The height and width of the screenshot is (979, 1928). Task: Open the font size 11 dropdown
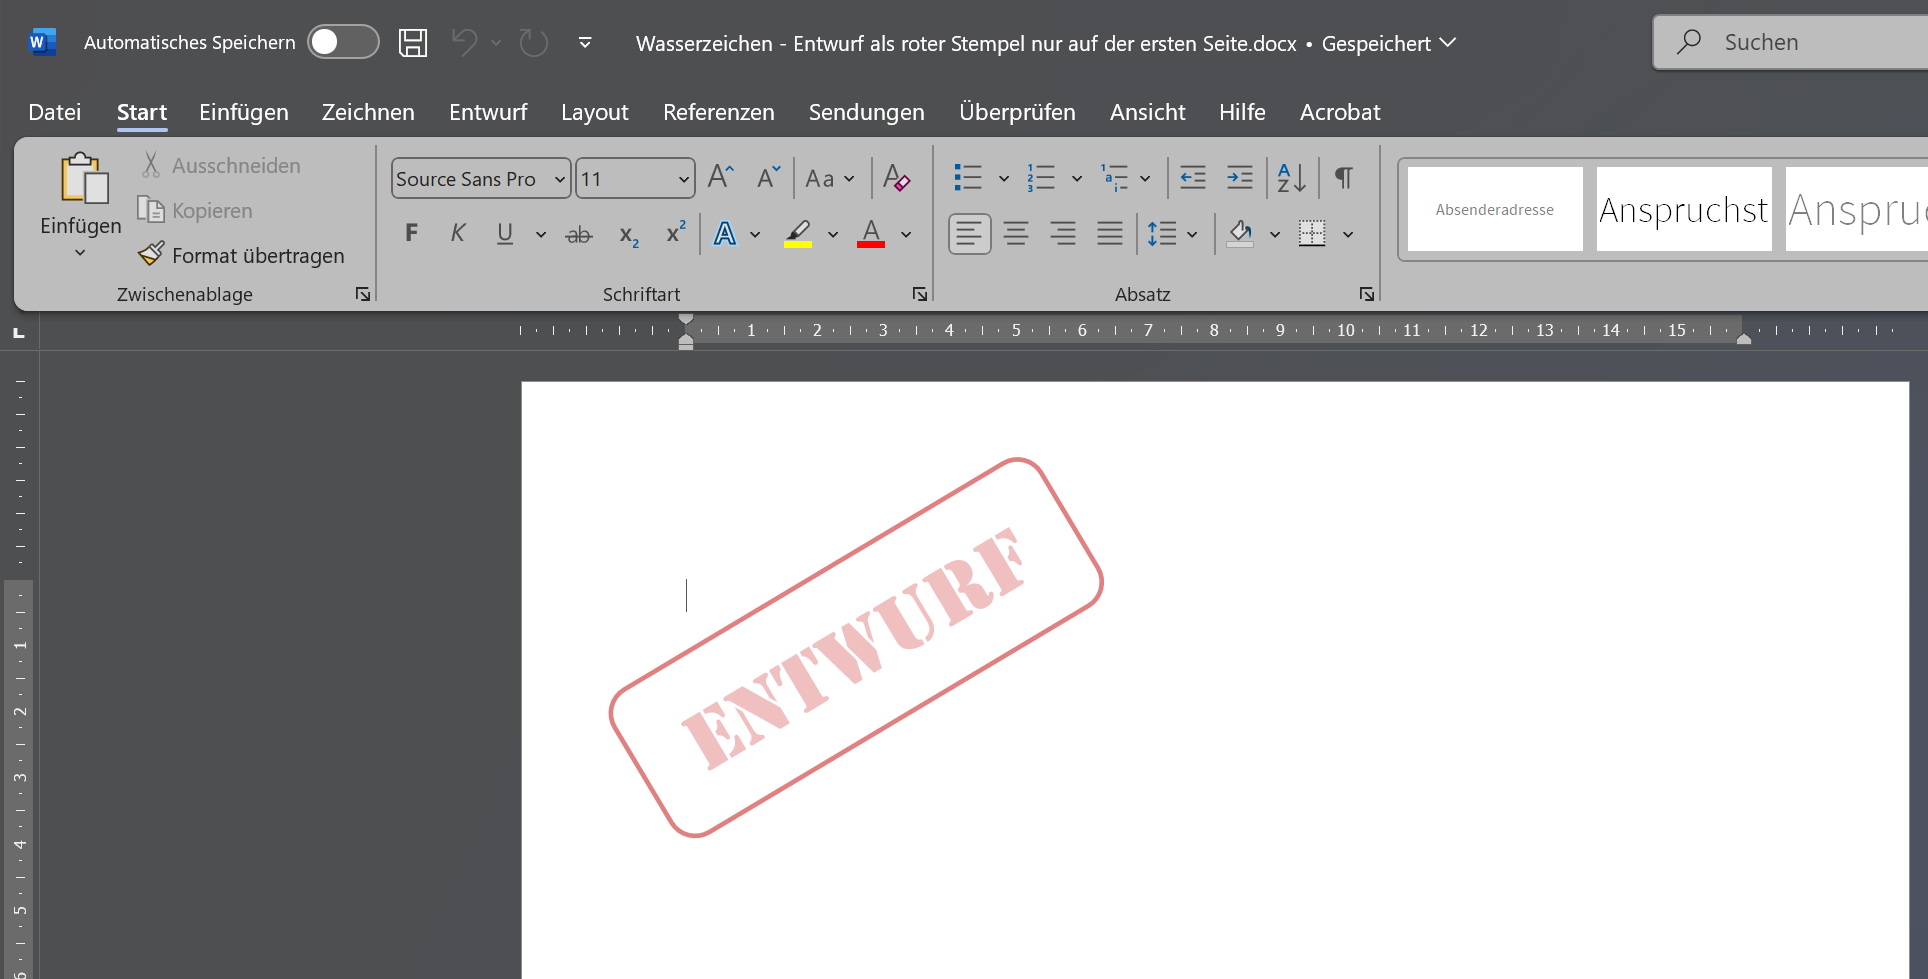point(684,179)
